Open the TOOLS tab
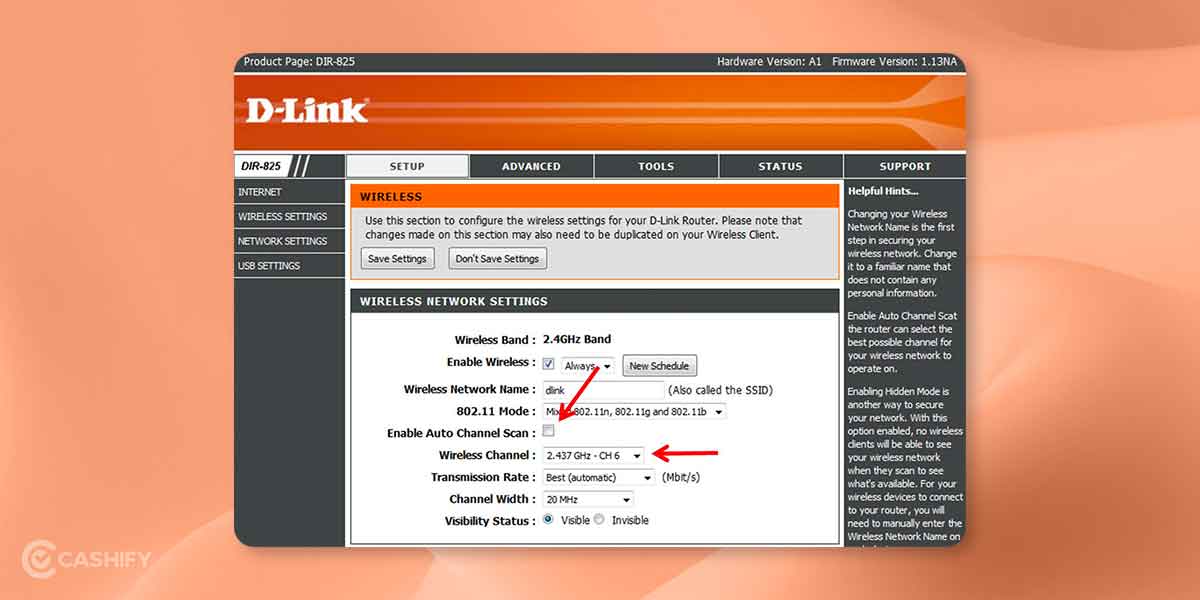Image resolution: width=1200 pixels, height=600 pixels. [656, 166]
